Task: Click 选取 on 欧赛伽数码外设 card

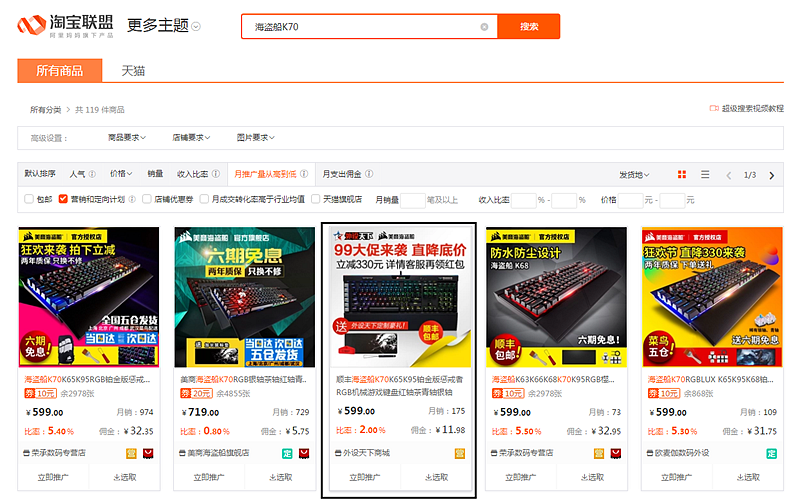Action: [747, 478]
